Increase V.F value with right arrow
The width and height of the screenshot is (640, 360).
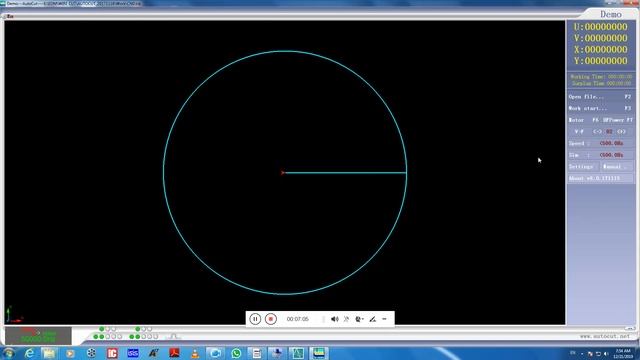[x=621, y=131]
